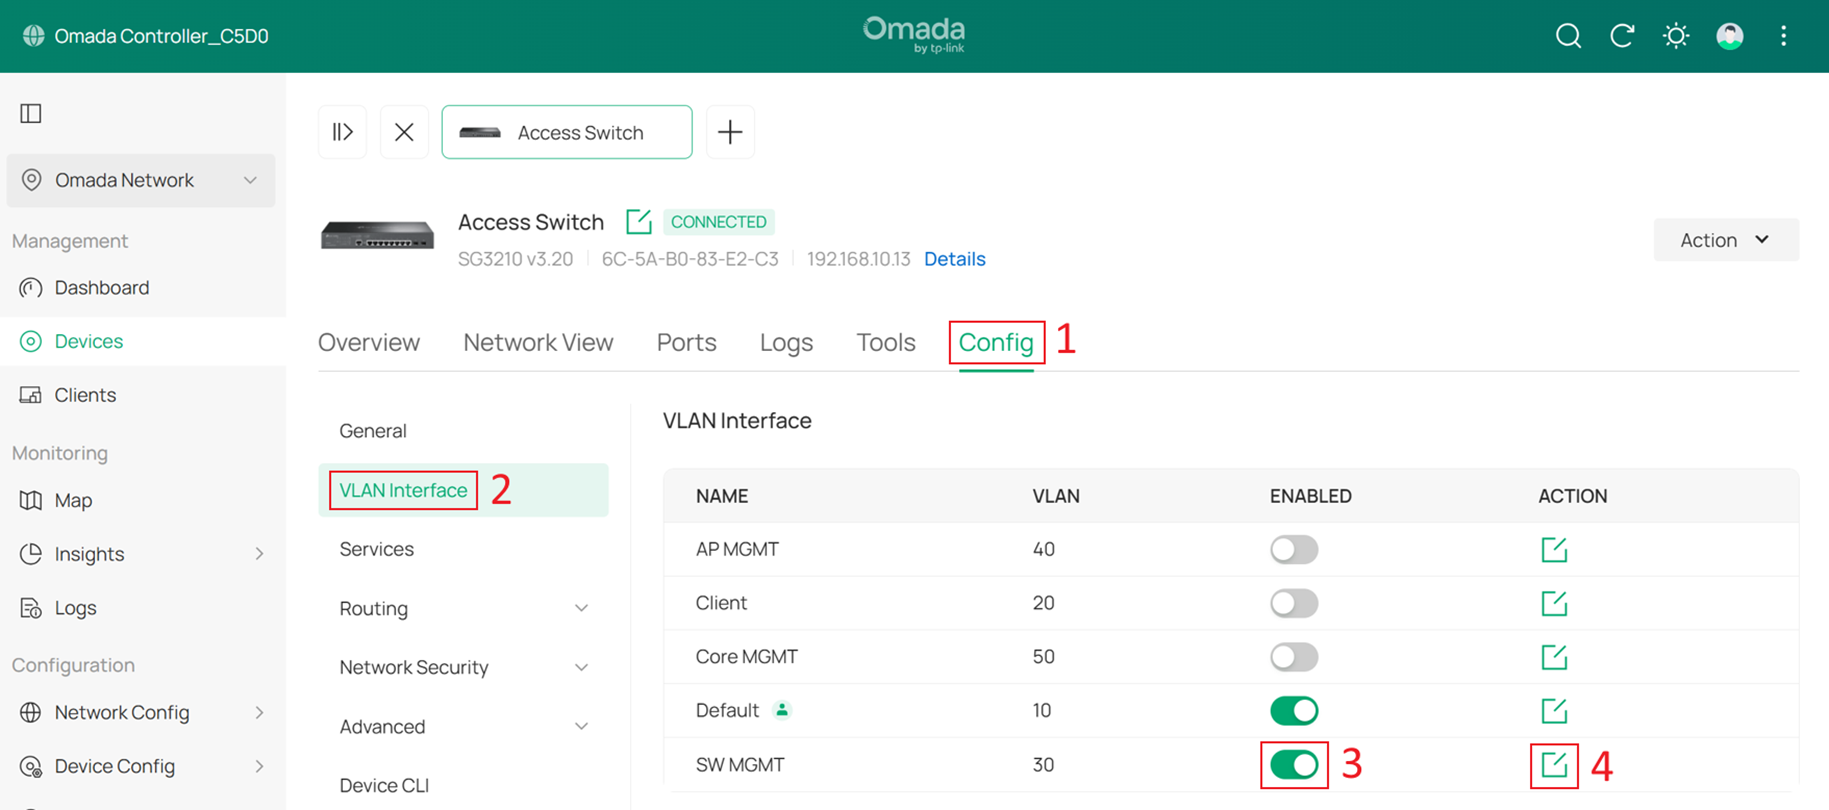
Task: Edit the Client VLAN interface
Action: pos(1554,603)
